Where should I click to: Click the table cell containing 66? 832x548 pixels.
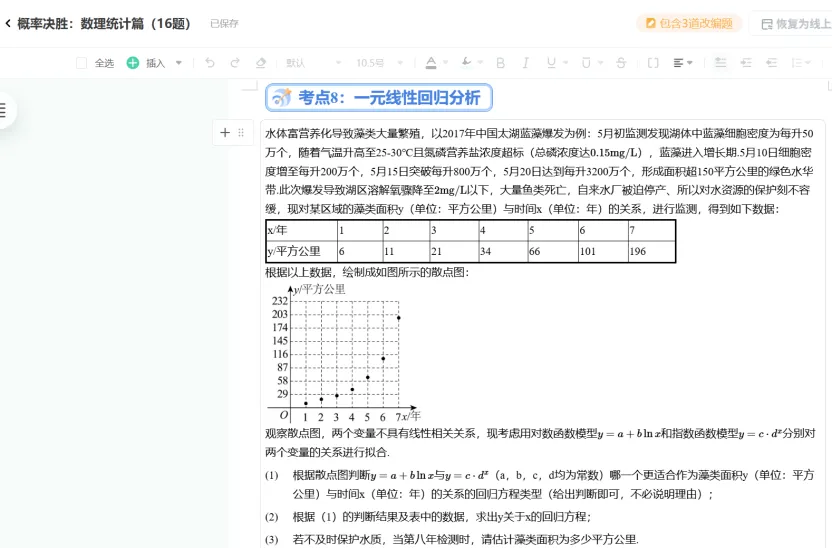coord(553,251)
